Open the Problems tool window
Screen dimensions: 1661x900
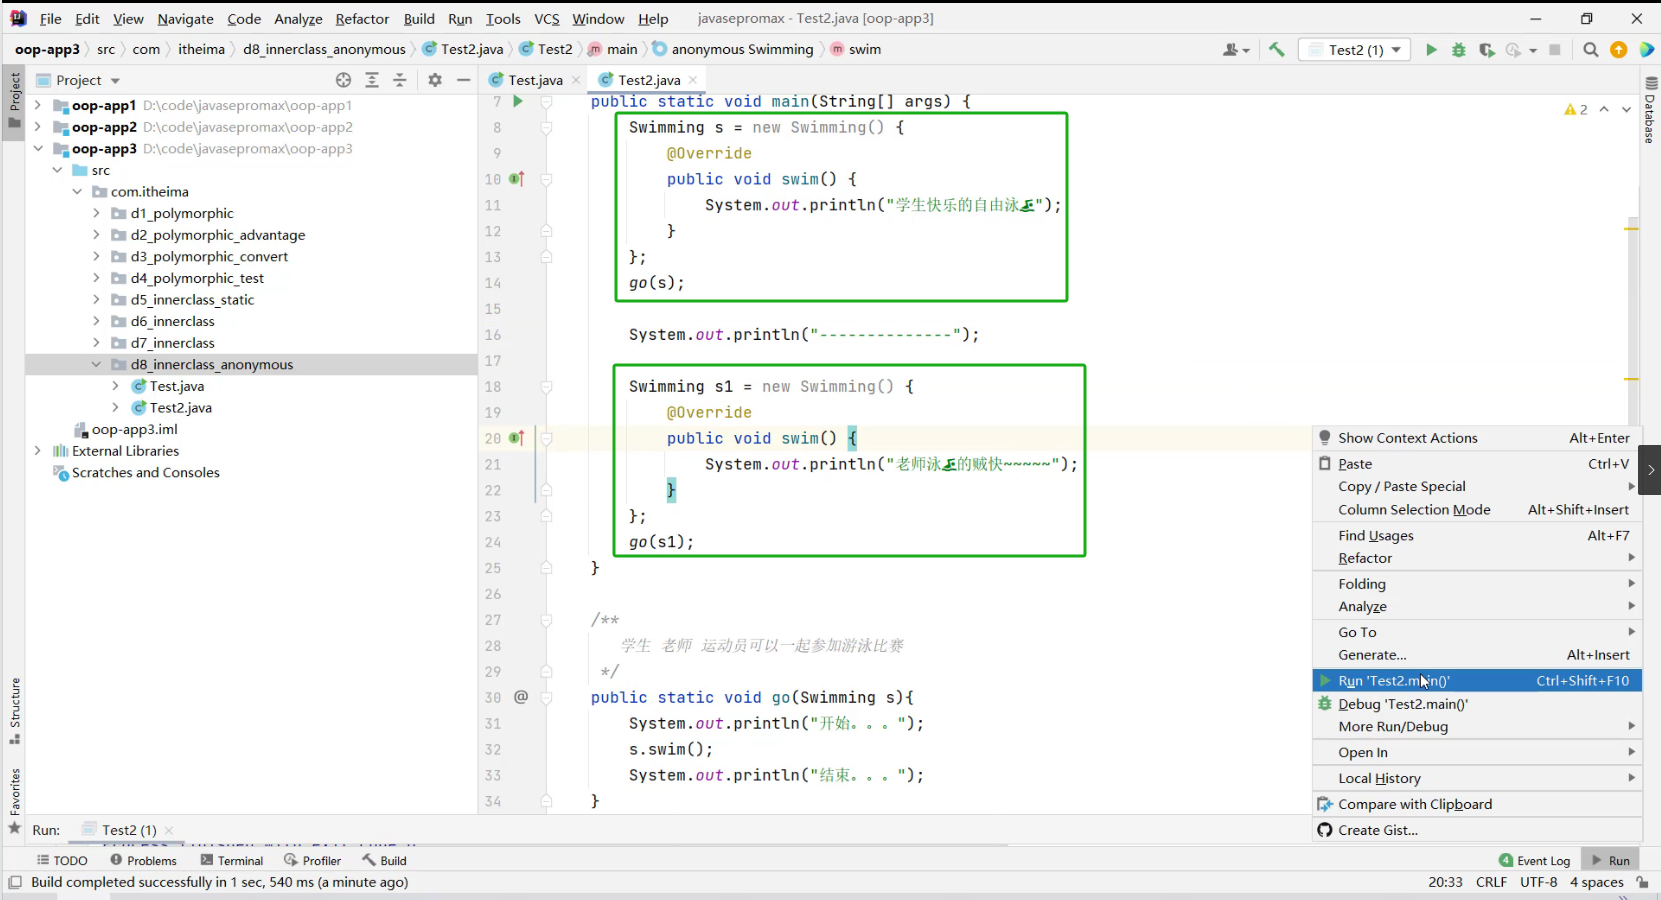(144, 860)
